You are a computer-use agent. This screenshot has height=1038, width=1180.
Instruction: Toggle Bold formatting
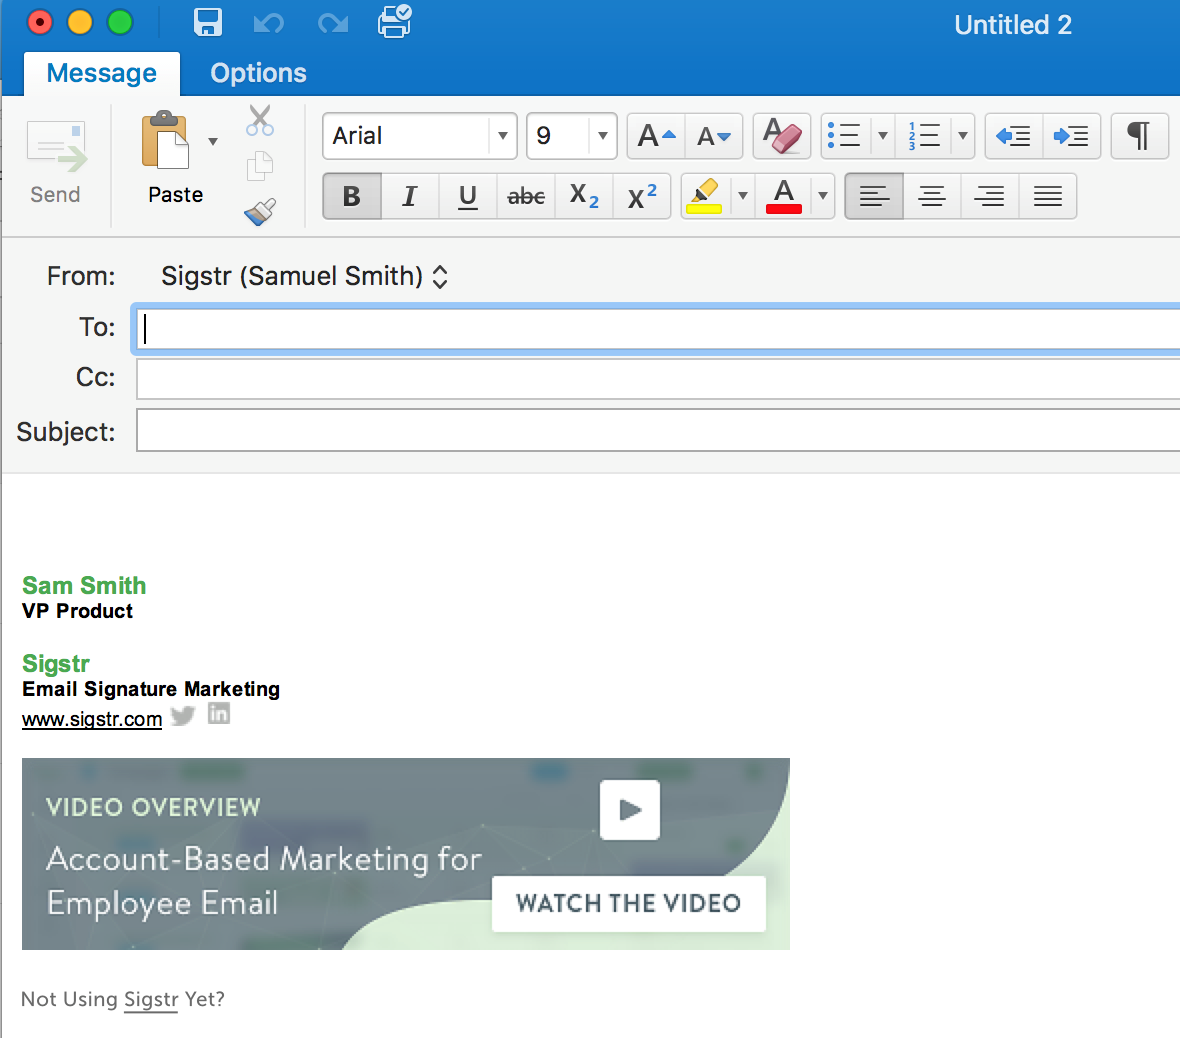[351, 196]
